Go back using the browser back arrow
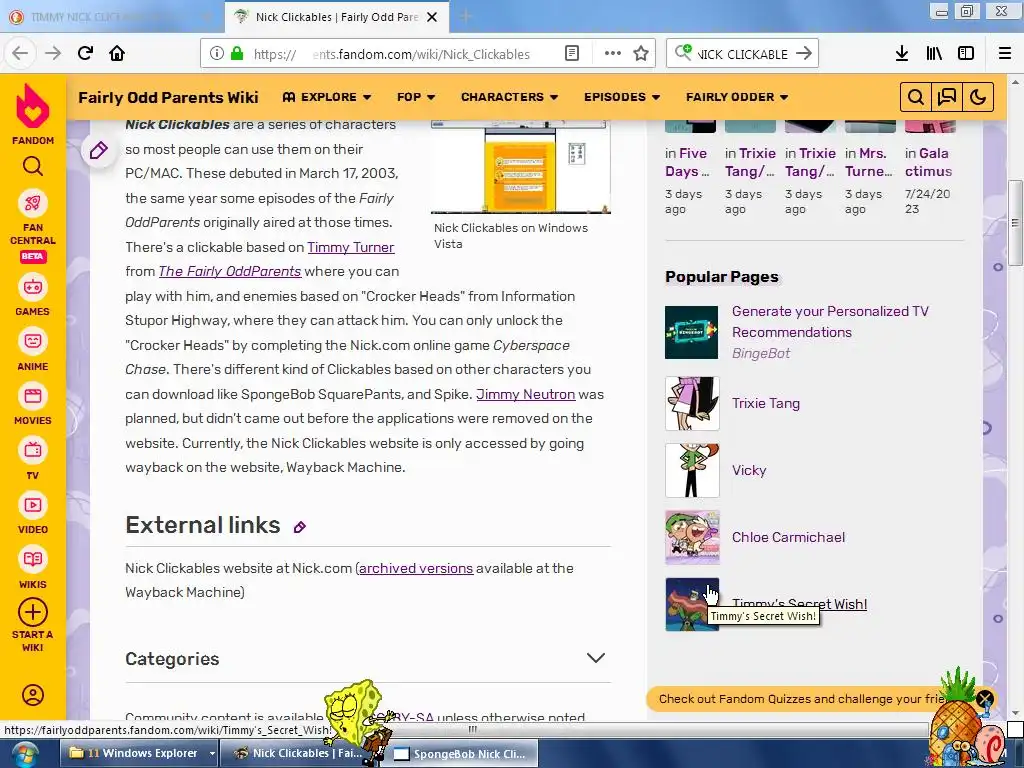The image size is (1024, 768). click(x=20, y=53)
